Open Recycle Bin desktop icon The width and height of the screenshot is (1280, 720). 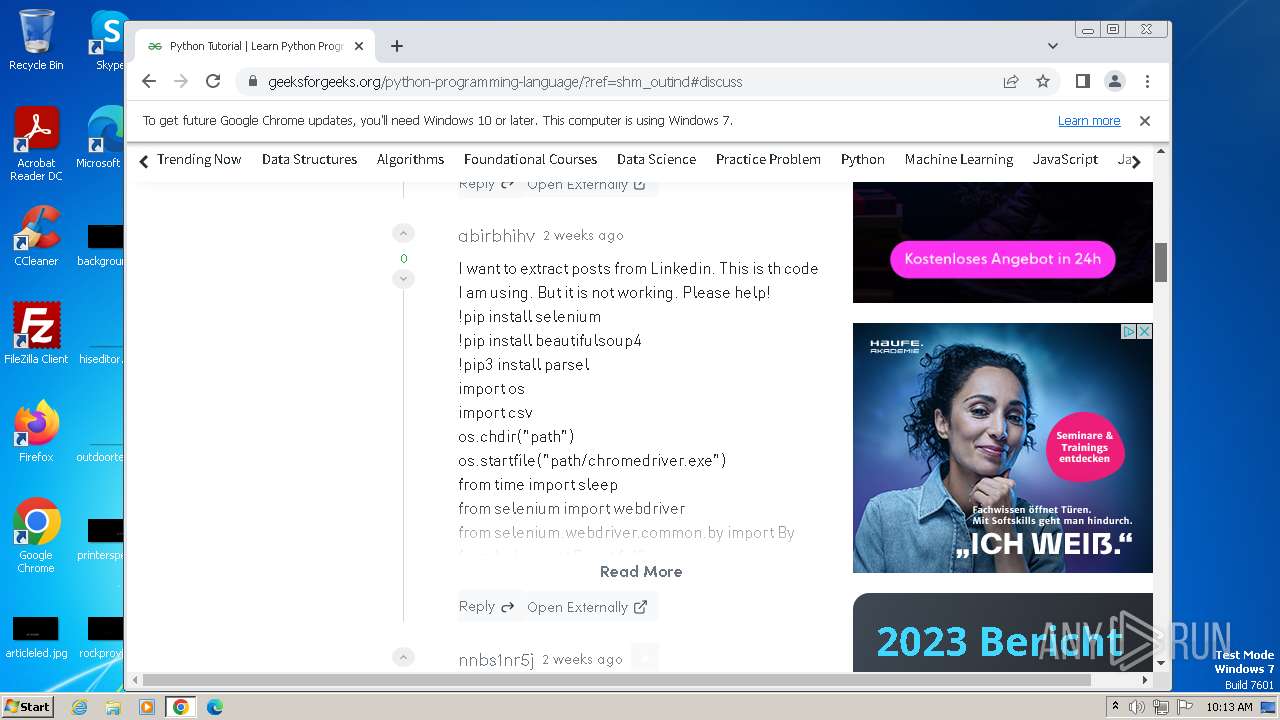[x=36, y=40]
